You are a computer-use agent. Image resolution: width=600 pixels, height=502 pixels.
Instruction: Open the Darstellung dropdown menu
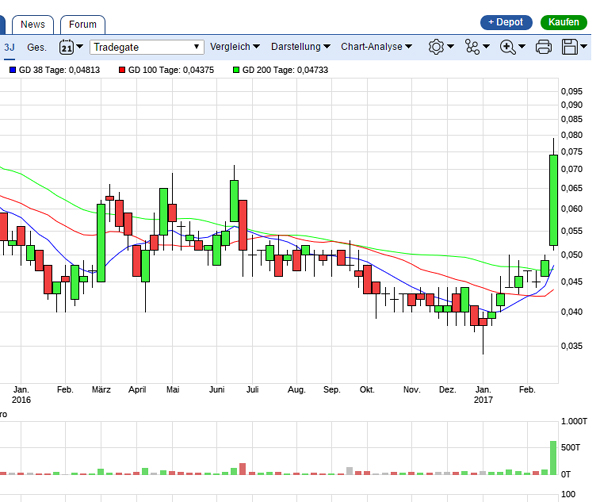(x=300, y=47)
